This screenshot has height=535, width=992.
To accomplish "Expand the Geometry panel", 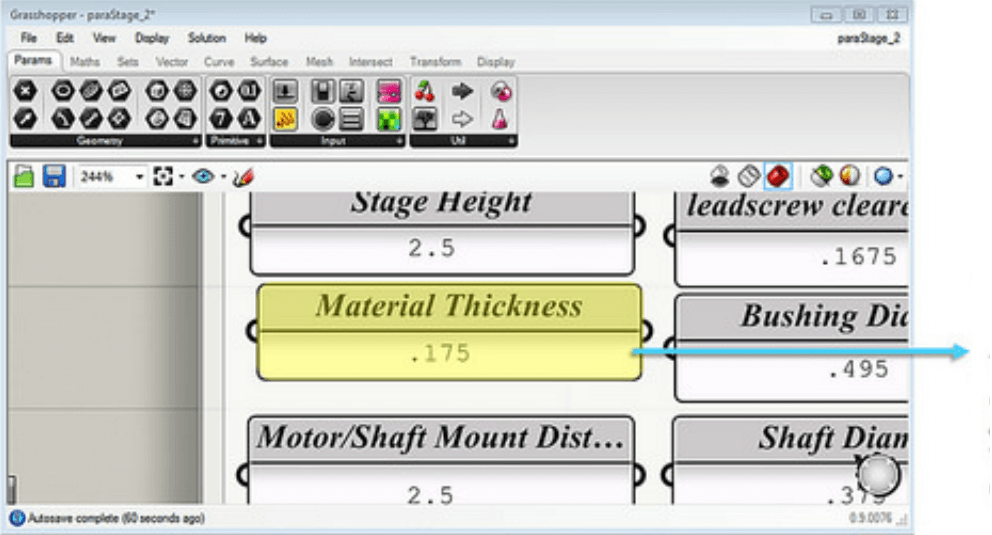I will pos(195,141).
